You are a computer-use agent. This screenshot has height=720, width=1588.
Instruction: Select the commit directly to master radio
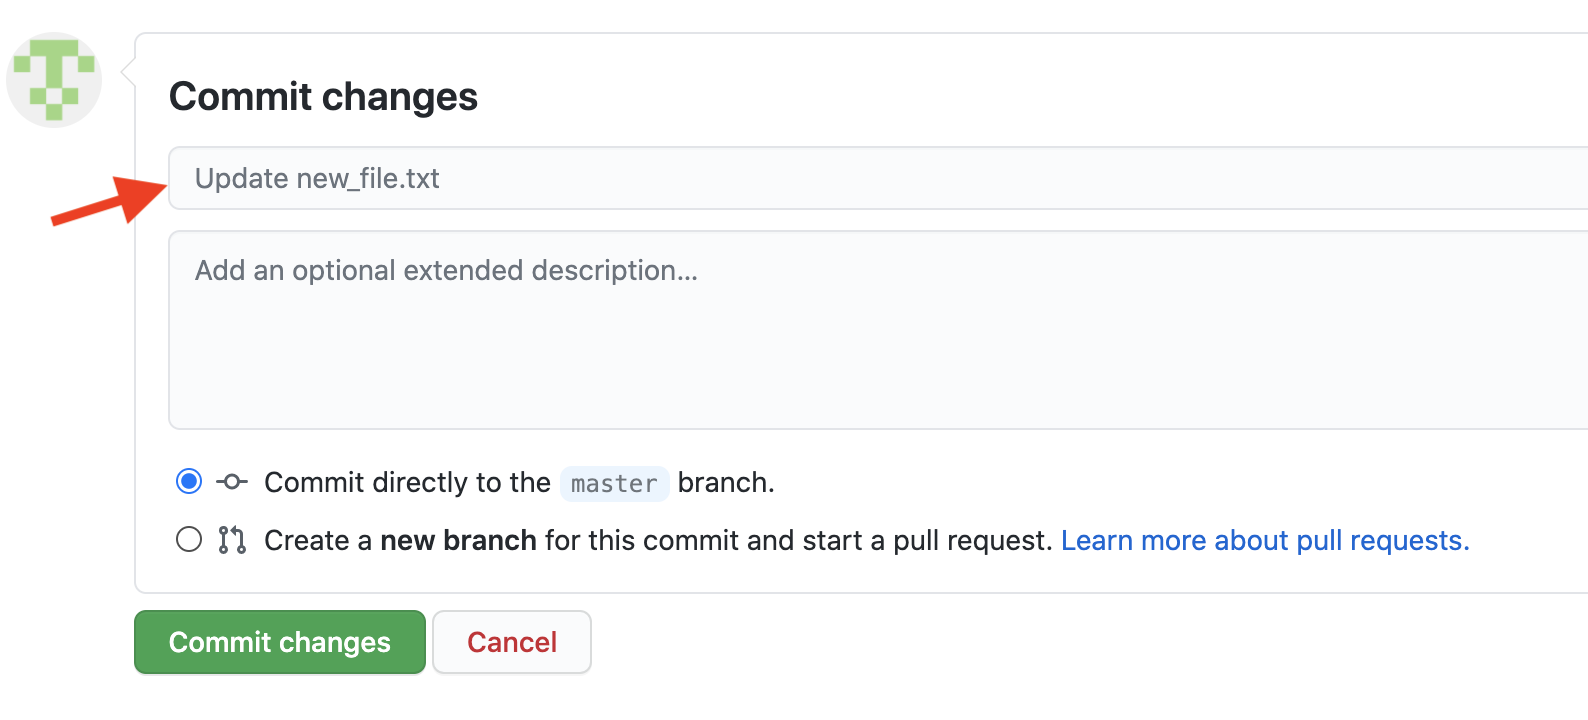189,482
